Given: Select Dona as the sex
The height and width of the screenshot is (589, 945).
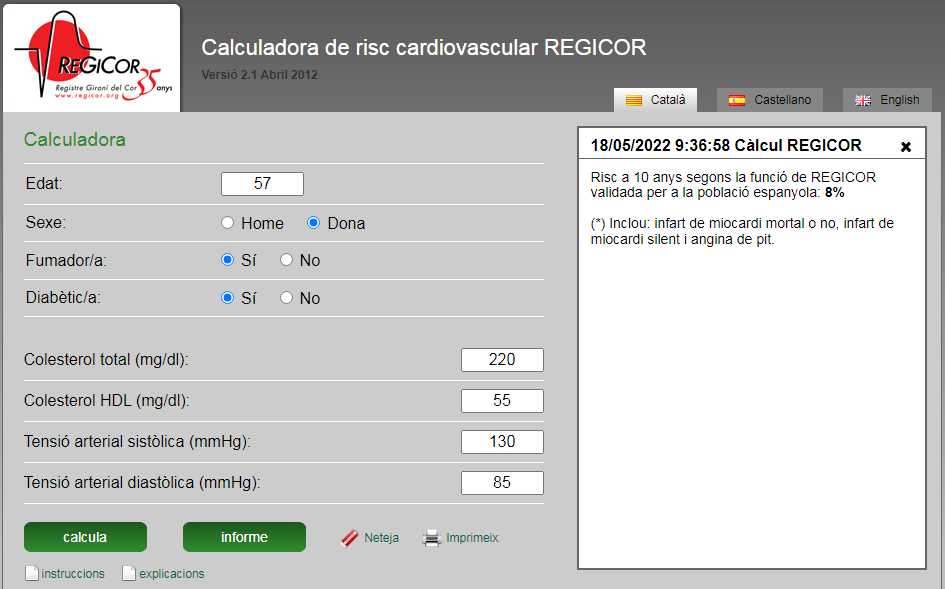Looking at the screenshot, I should click(313, 223).
